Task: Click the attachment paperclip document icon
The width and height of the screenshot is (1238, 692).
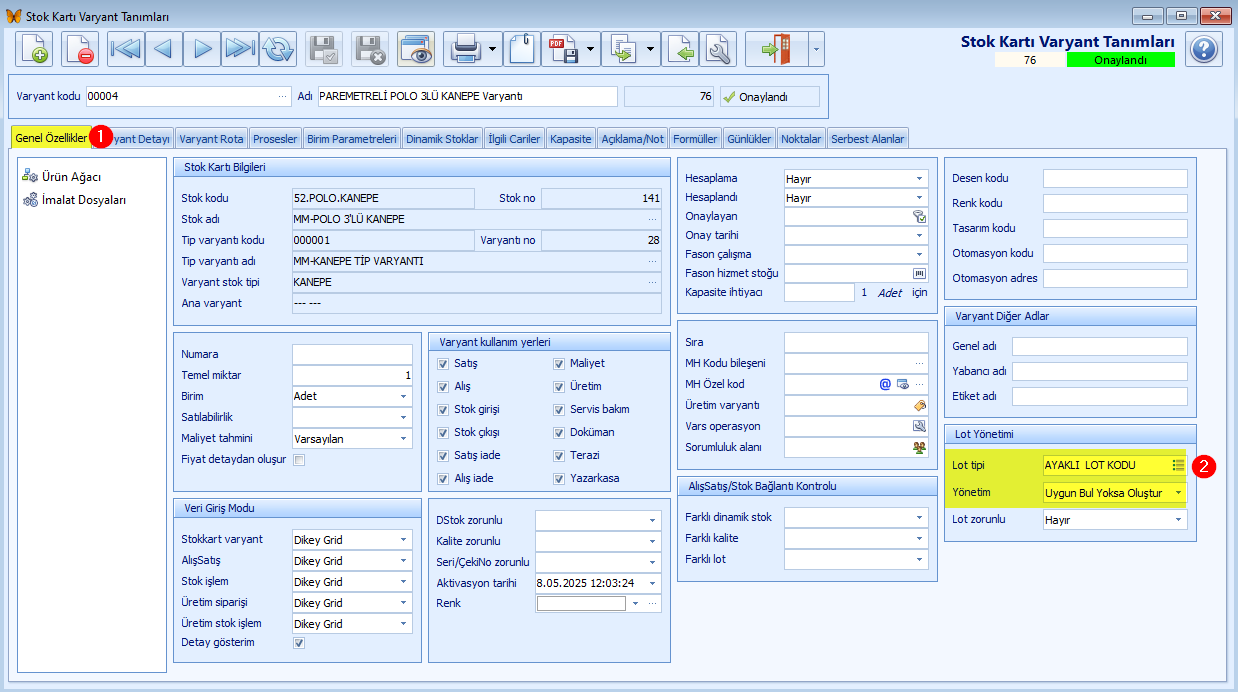Action: pos(522,49)
